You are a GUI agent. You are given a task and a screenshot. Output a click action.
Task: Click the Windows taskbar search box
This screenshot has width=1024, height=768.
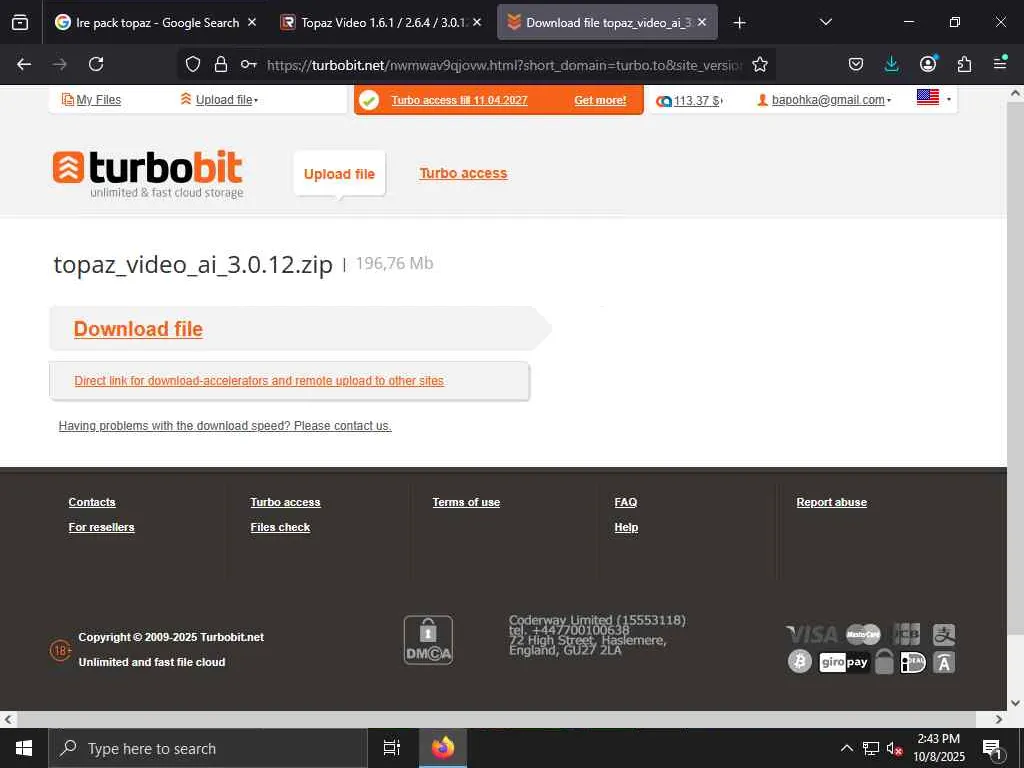click(x=208, y=748)
